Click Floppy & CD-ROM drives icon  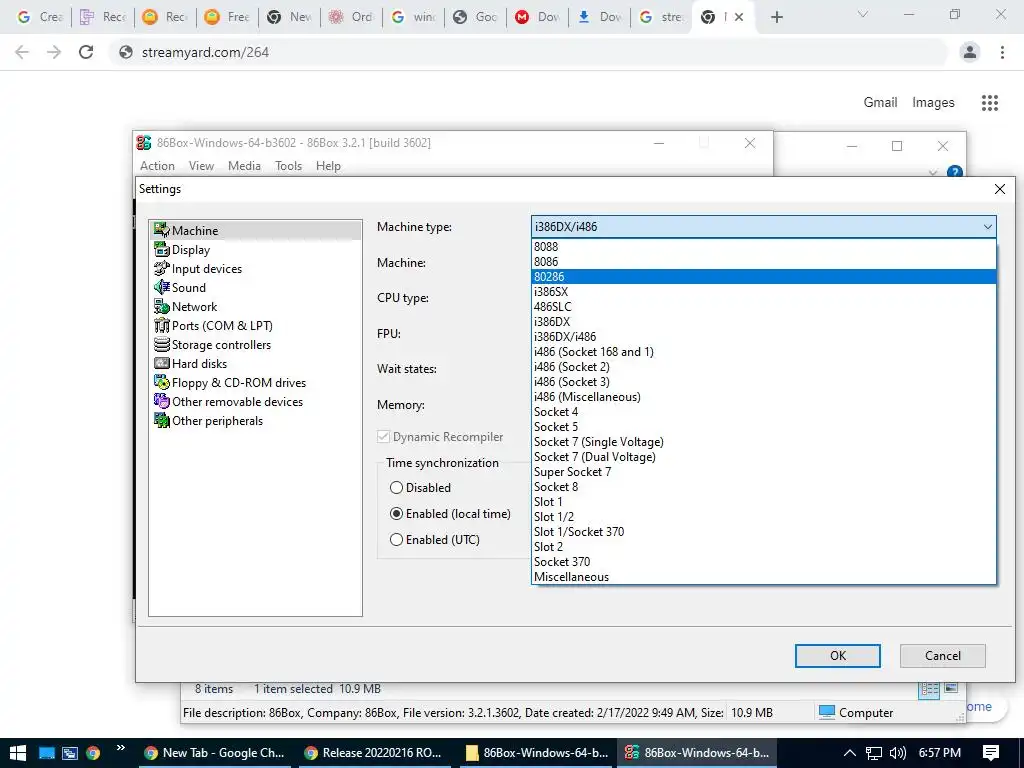click(x=161, y=381)
